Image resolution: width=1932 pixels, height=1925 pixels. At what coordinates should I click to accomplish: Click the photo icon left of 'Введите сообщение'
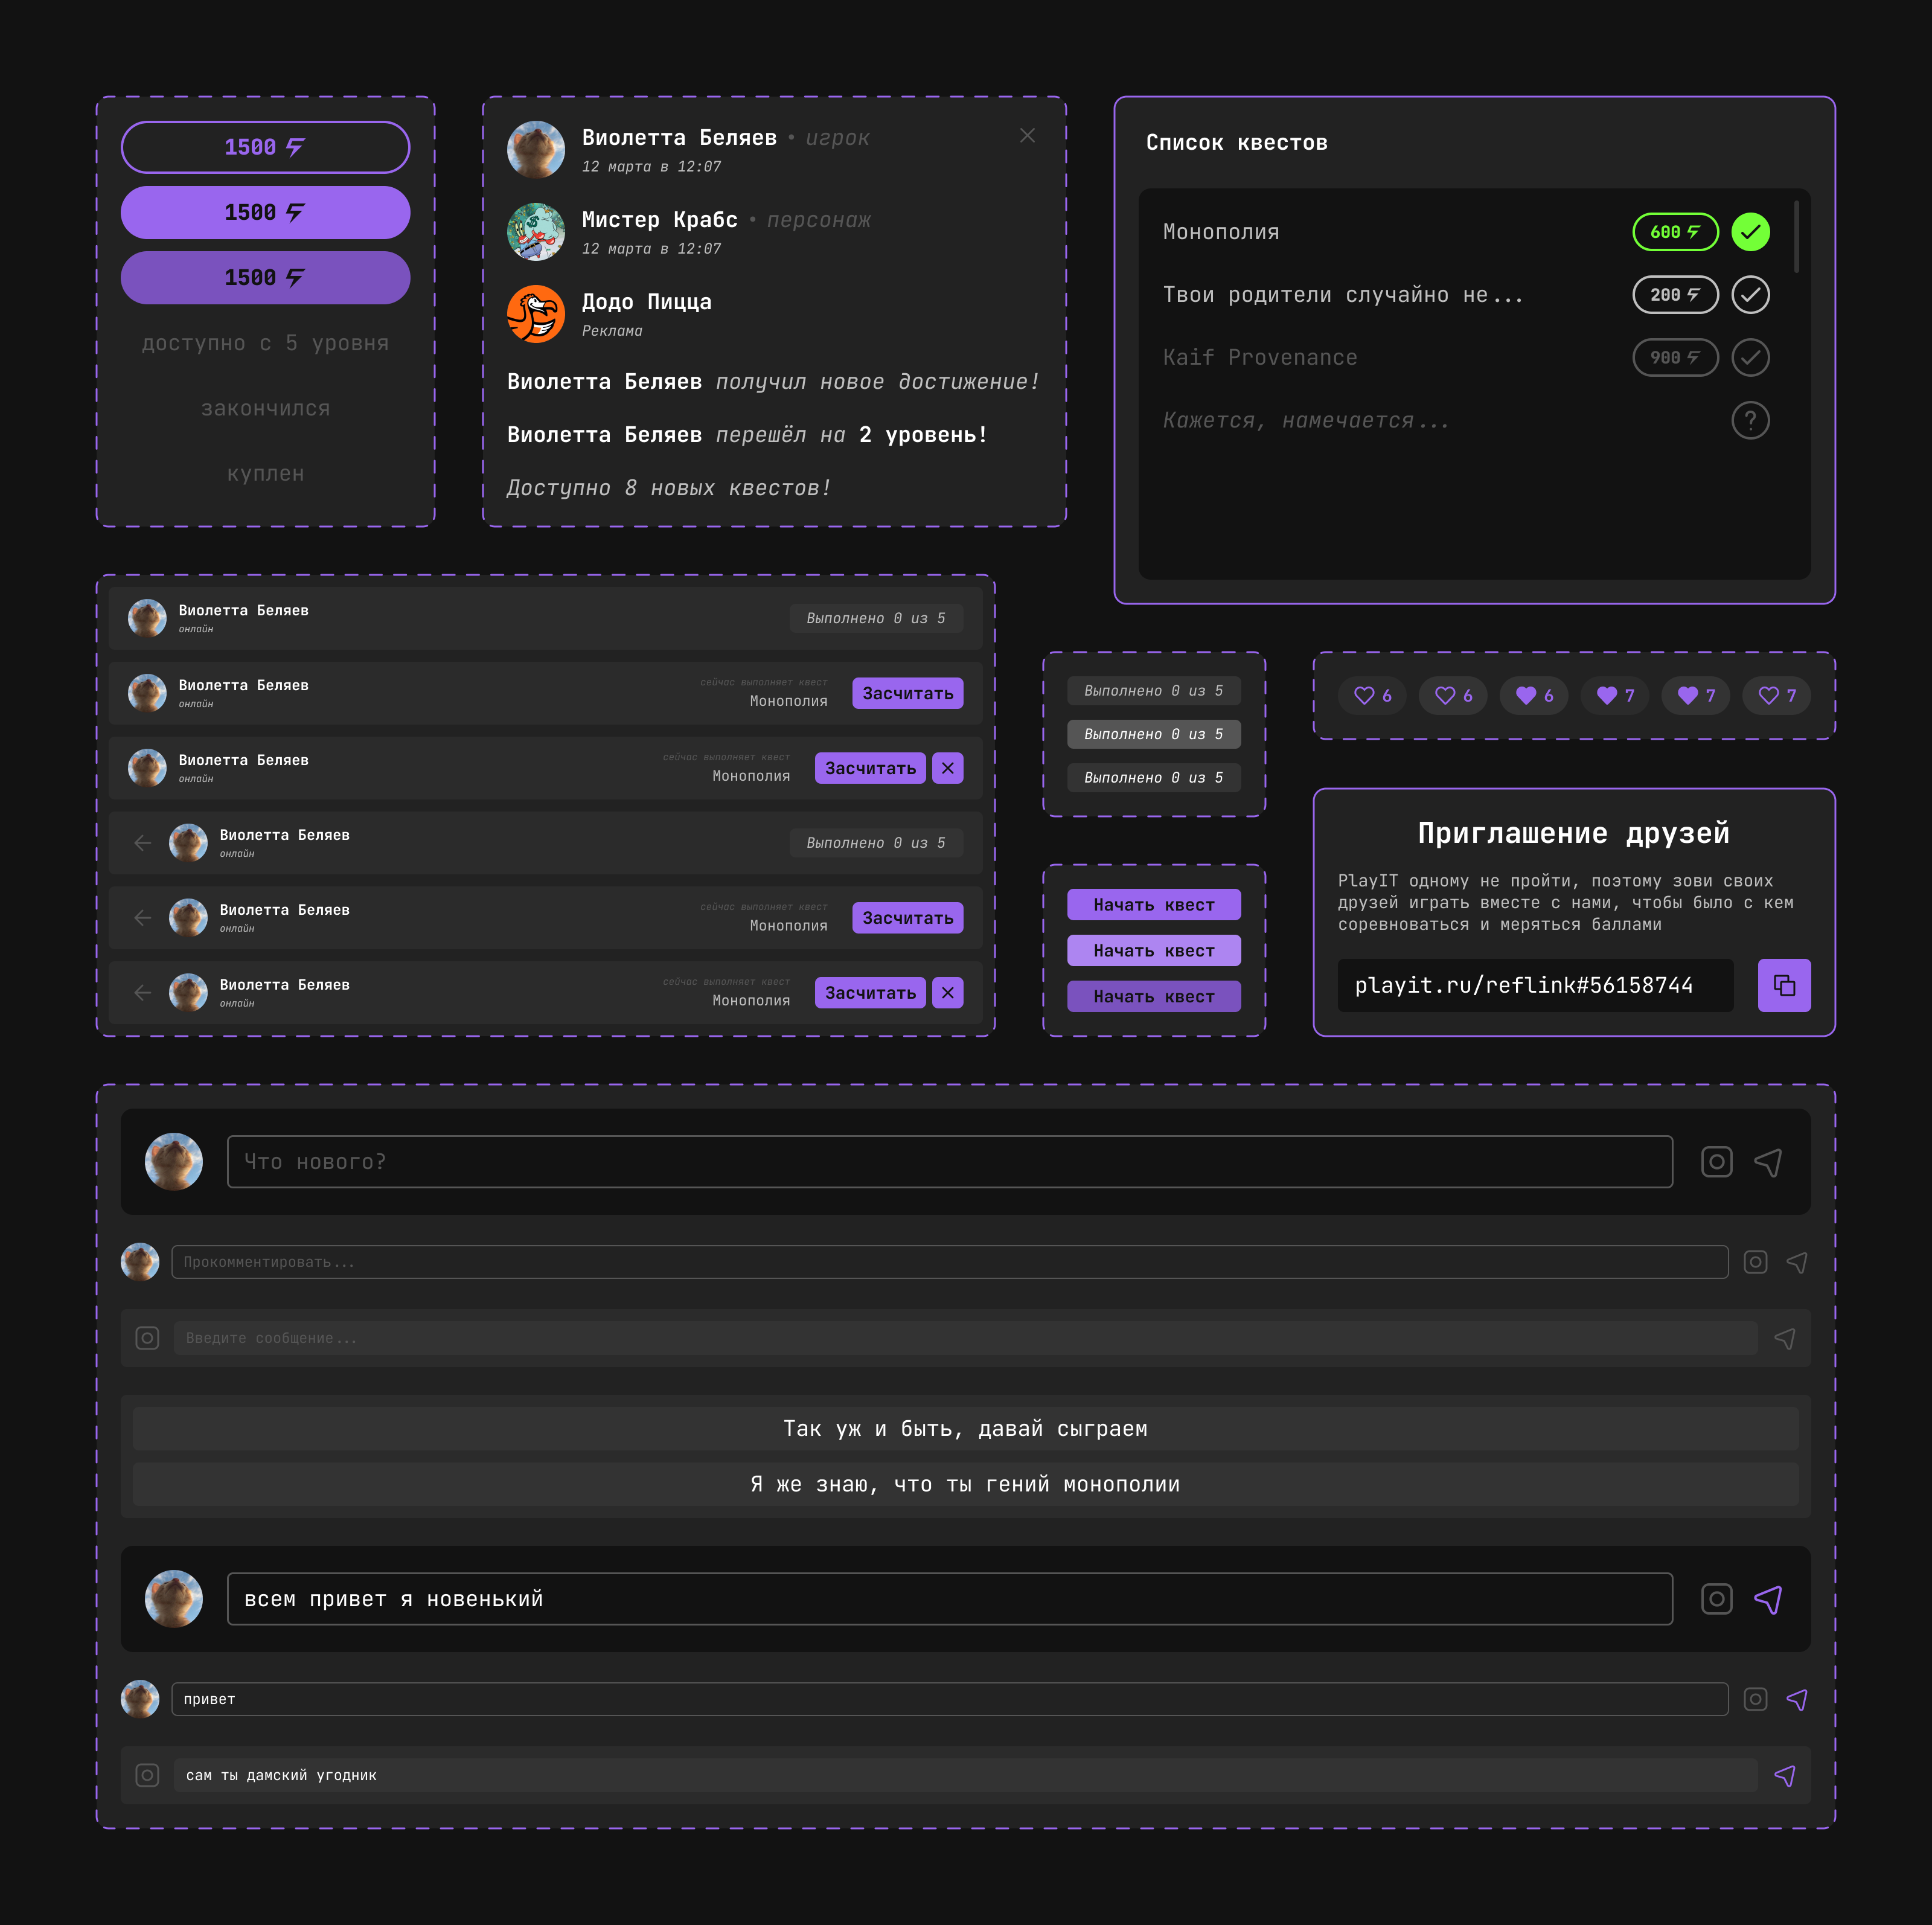tap(147, 1338)
